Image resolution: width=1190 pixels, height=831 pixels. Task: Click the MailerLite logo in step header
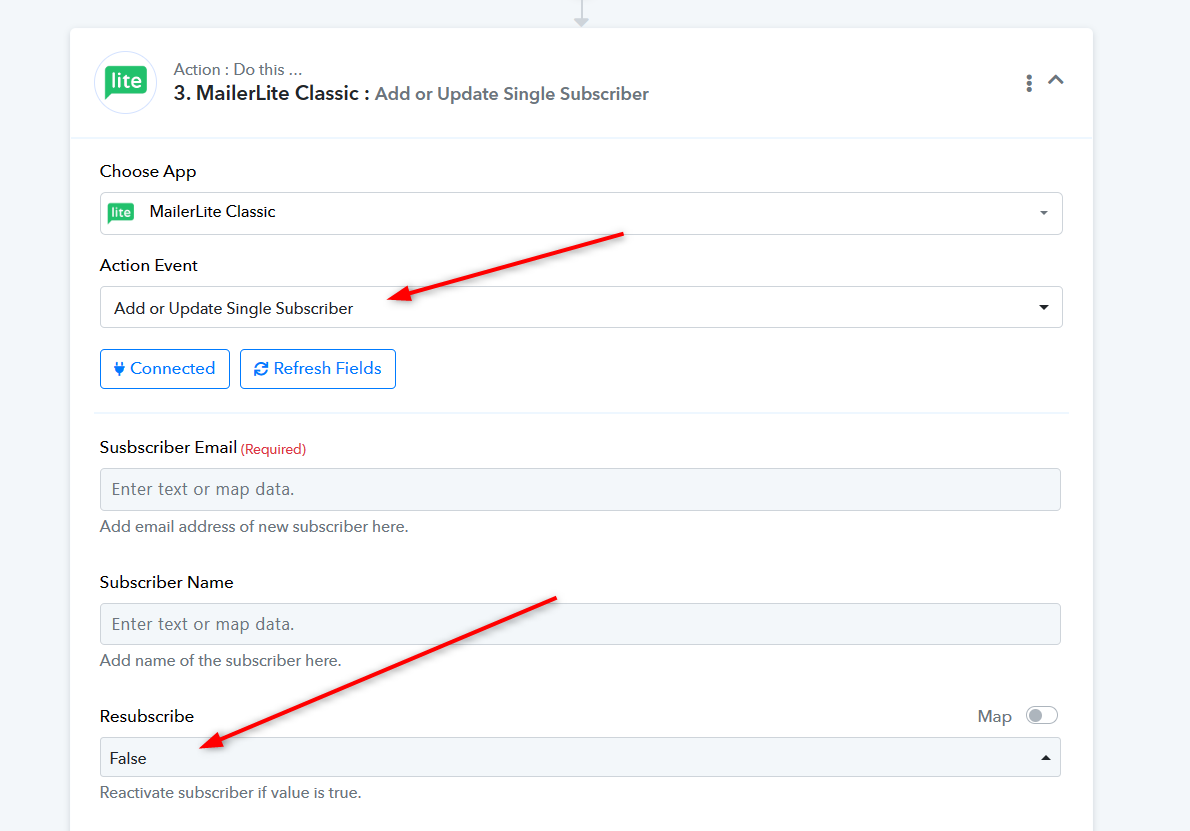(125, 82)
